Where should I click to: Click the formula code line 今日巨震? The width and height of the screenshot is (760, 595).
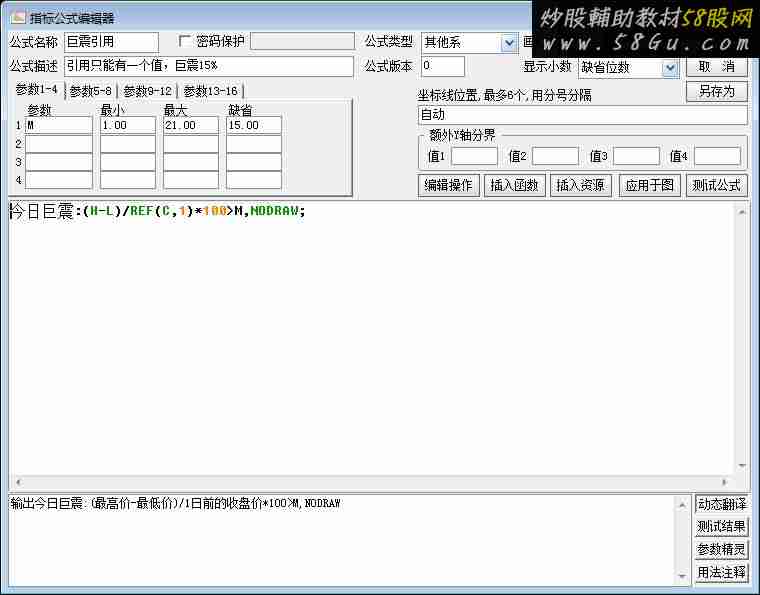click(x=158, y=211)
